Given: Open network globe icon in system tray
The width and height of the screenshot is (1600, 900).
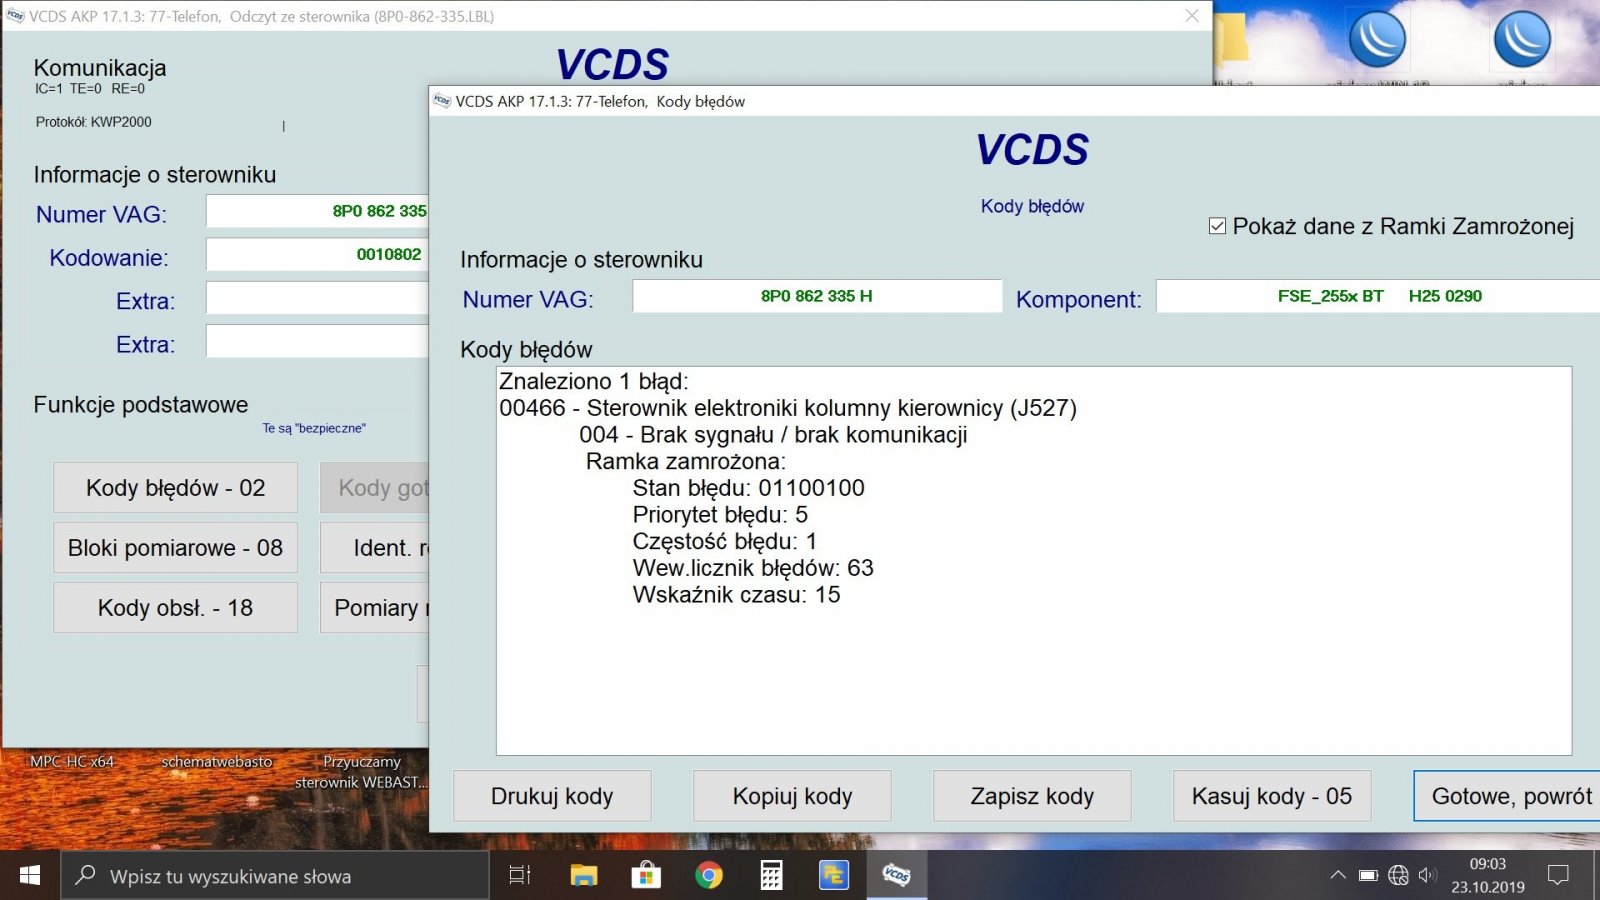Looking at the screenshot, I should [1398, 876].
